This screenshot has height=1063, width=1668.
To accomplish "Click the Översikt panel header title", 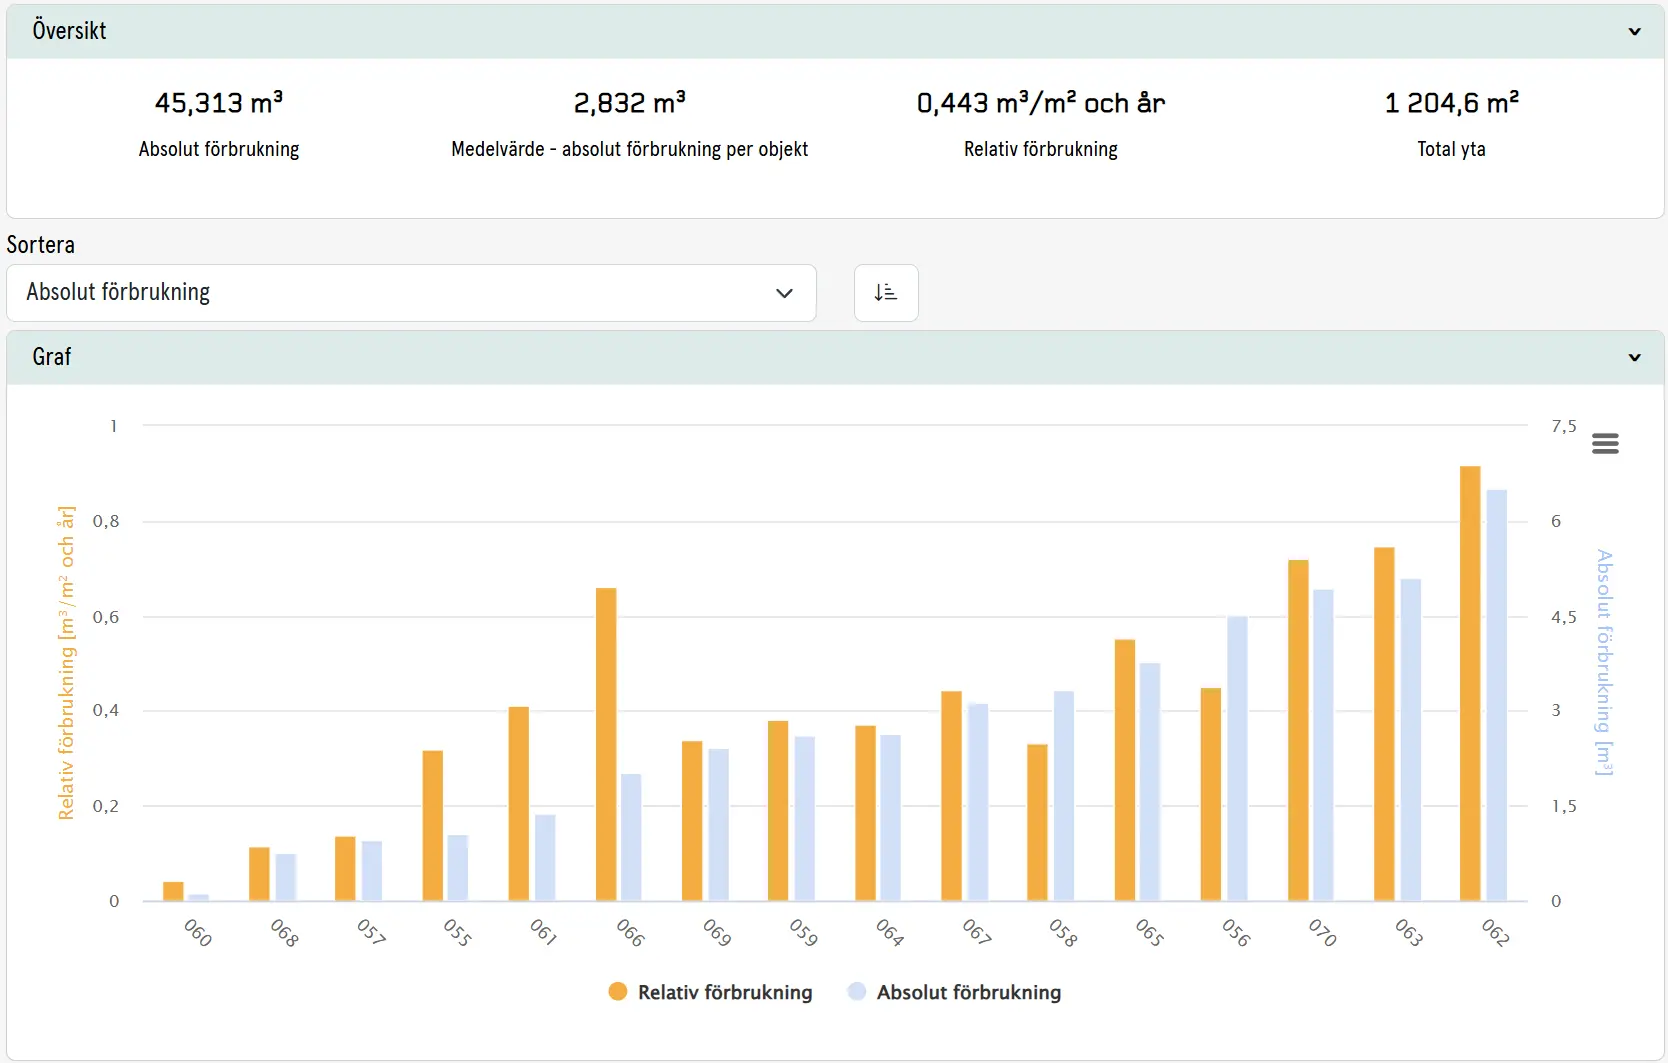I will tap(69, 31).
